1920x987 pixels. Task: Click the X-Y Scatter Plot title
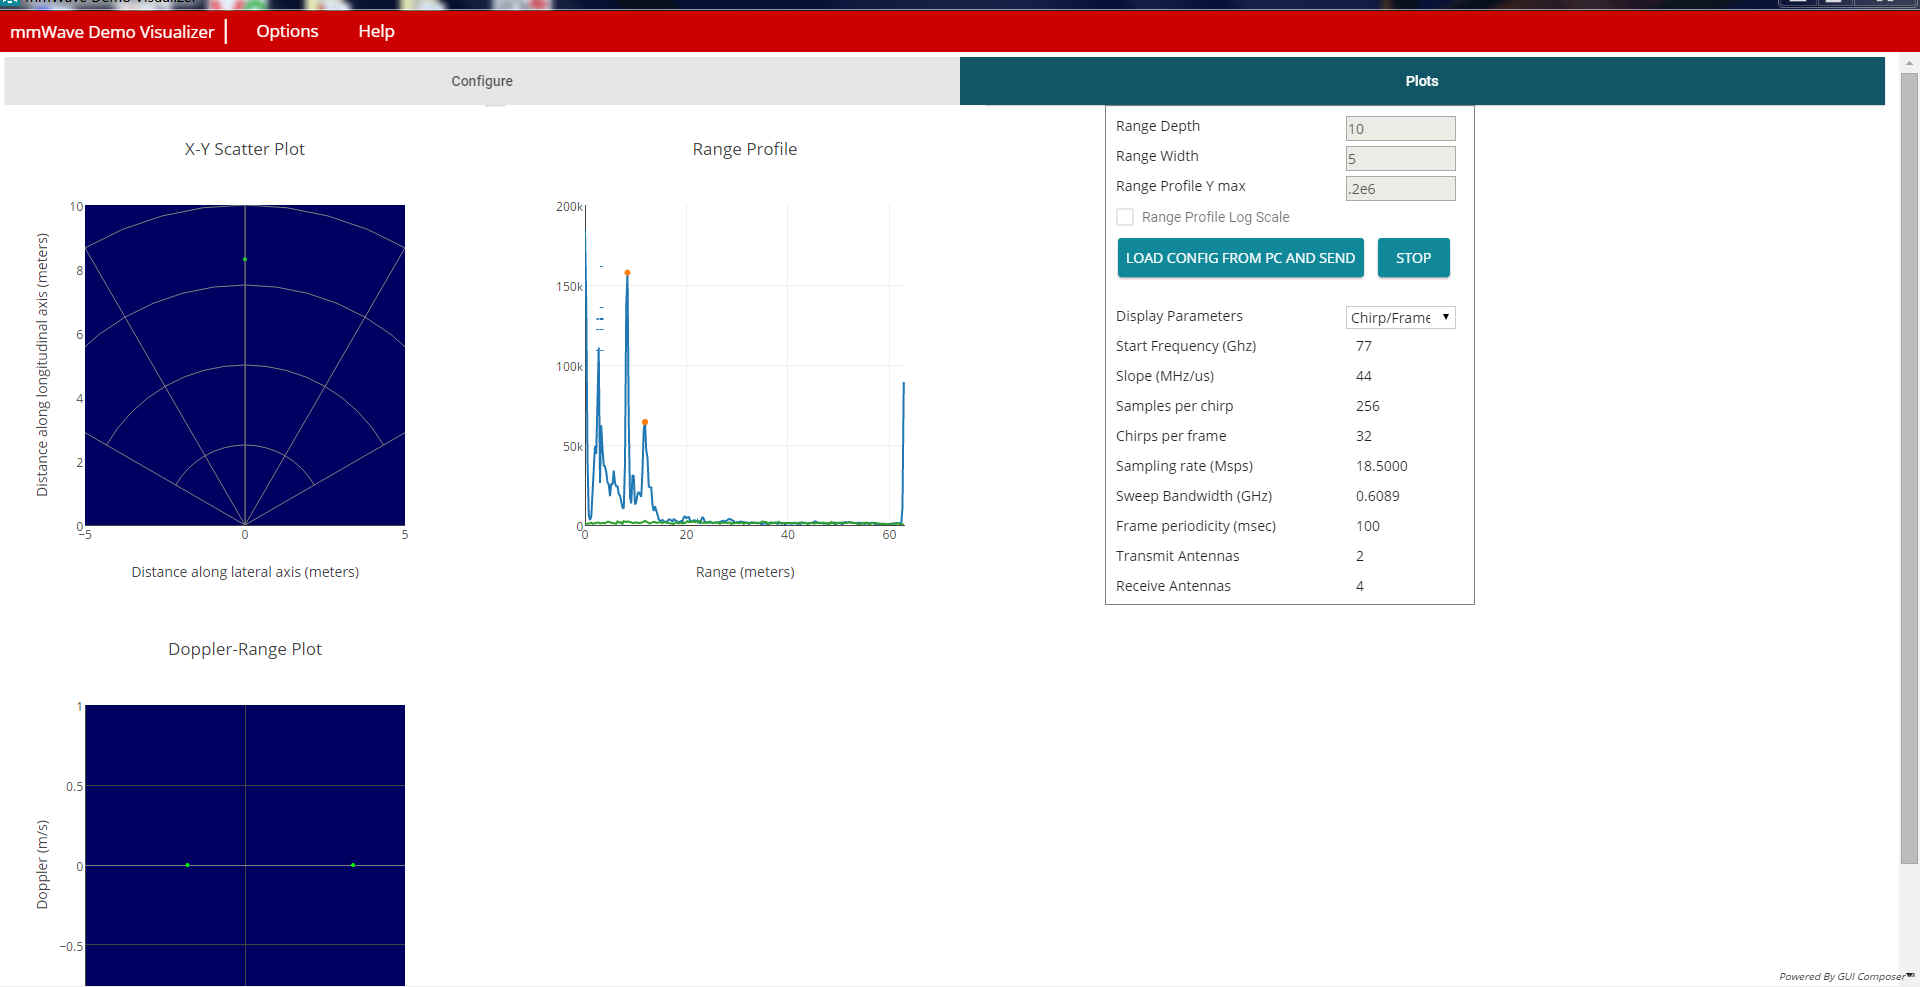tap(244, 149)
